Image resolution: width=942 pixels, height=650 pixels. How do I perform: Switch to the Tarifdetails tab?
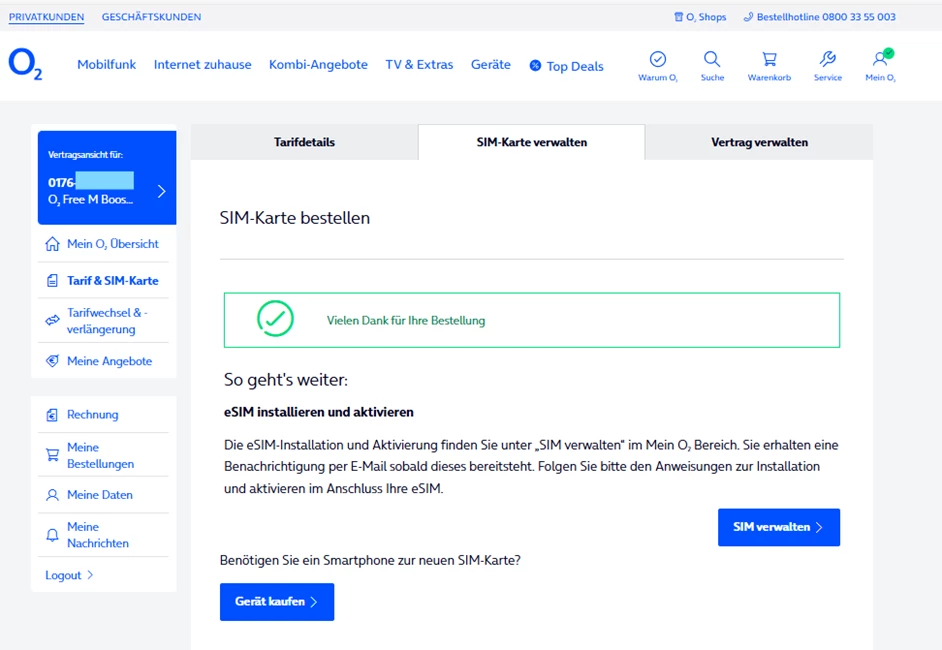pyautogui.click(x=305, y=142)
